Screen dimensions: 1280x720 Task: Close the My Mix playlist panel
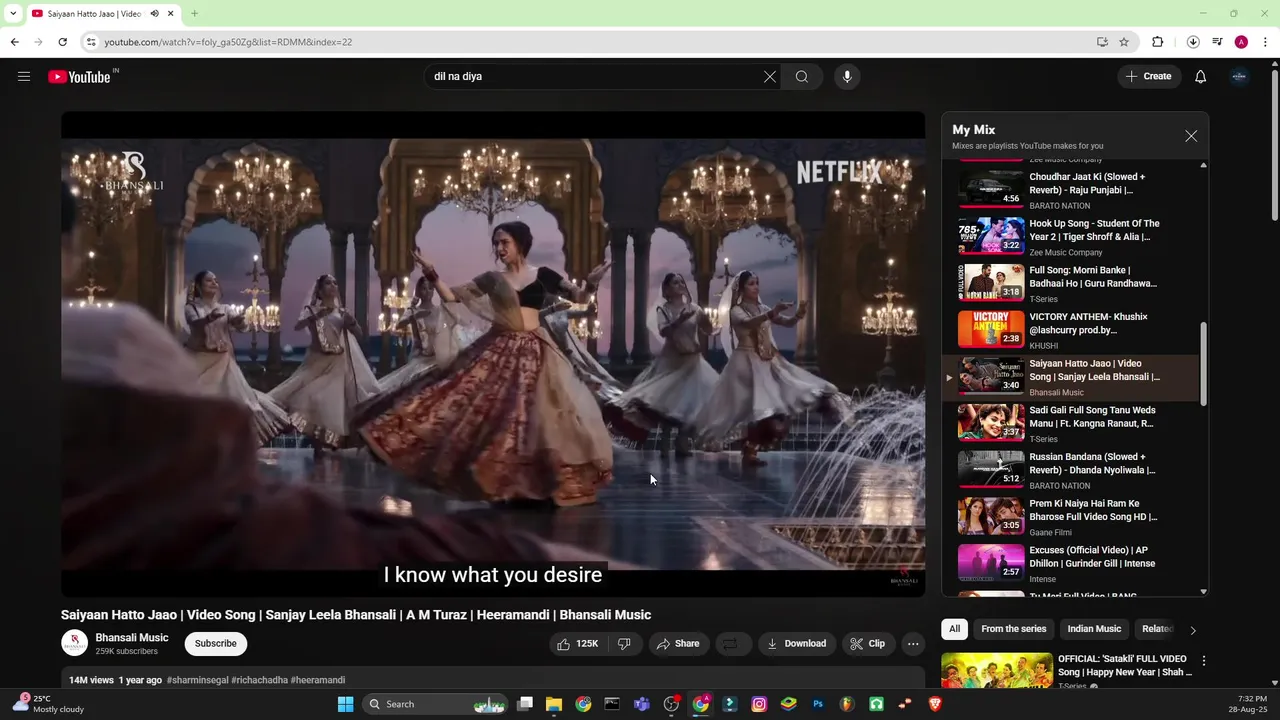1191,136
